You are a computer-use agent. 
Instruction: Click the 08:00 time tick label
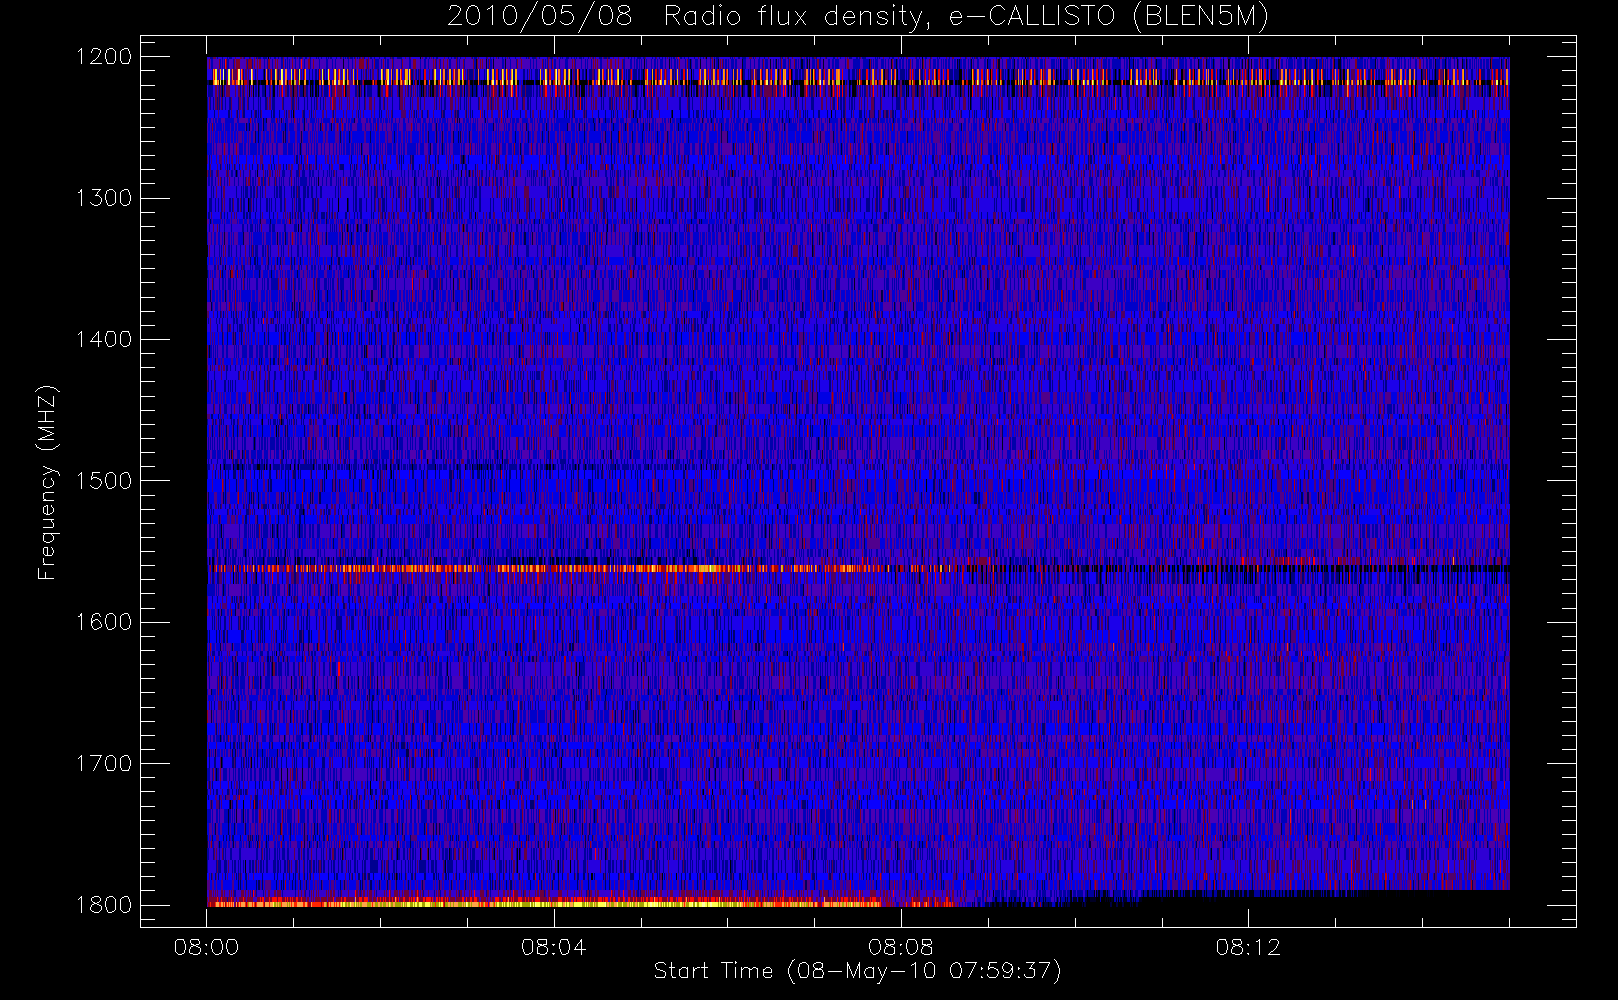[x=206, y=947]
